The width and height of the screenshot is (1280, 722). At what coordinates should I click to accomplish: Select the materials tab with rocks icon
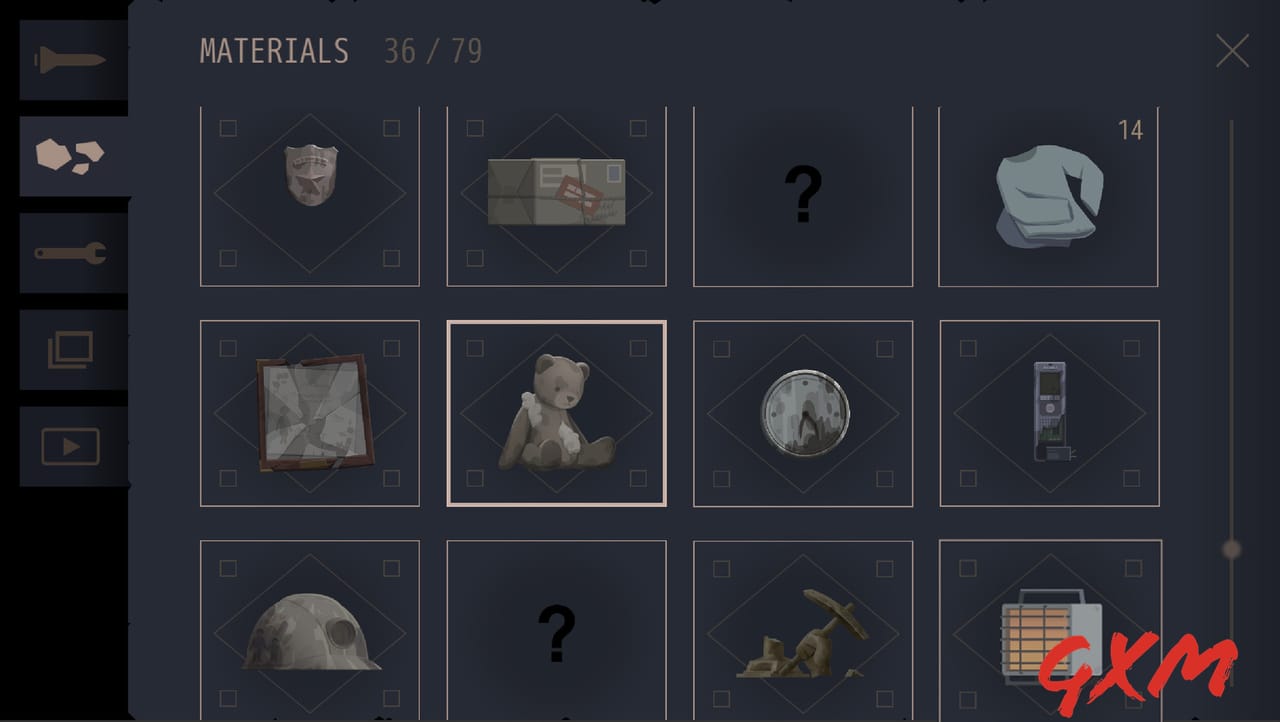[73, 156]
